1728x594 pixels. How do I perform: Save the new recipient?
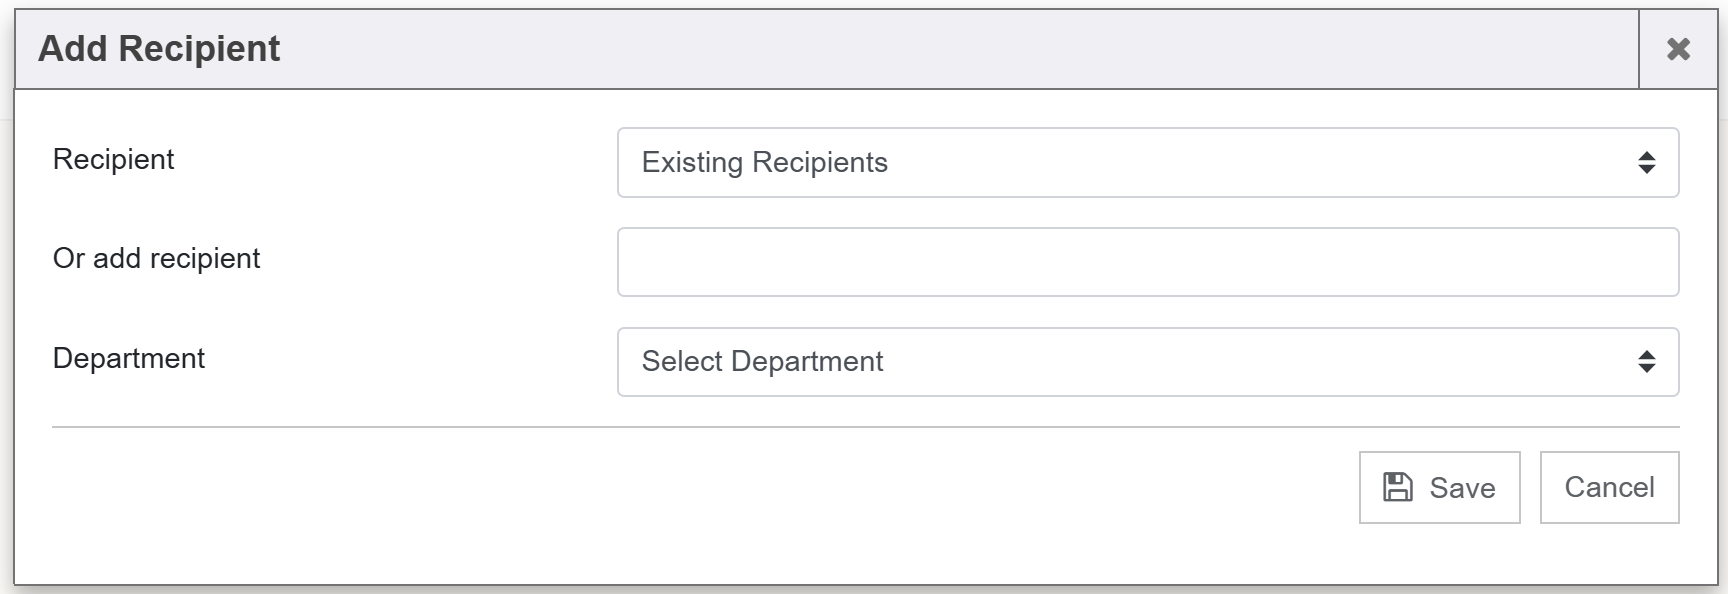pos(1438,487)
